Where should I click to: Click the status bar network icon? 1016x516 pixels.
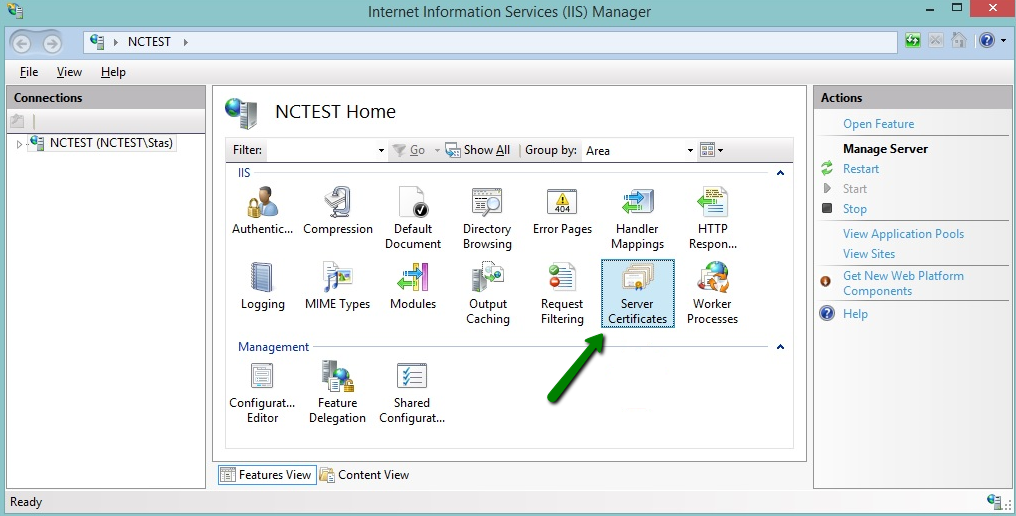tap(995, 501)
